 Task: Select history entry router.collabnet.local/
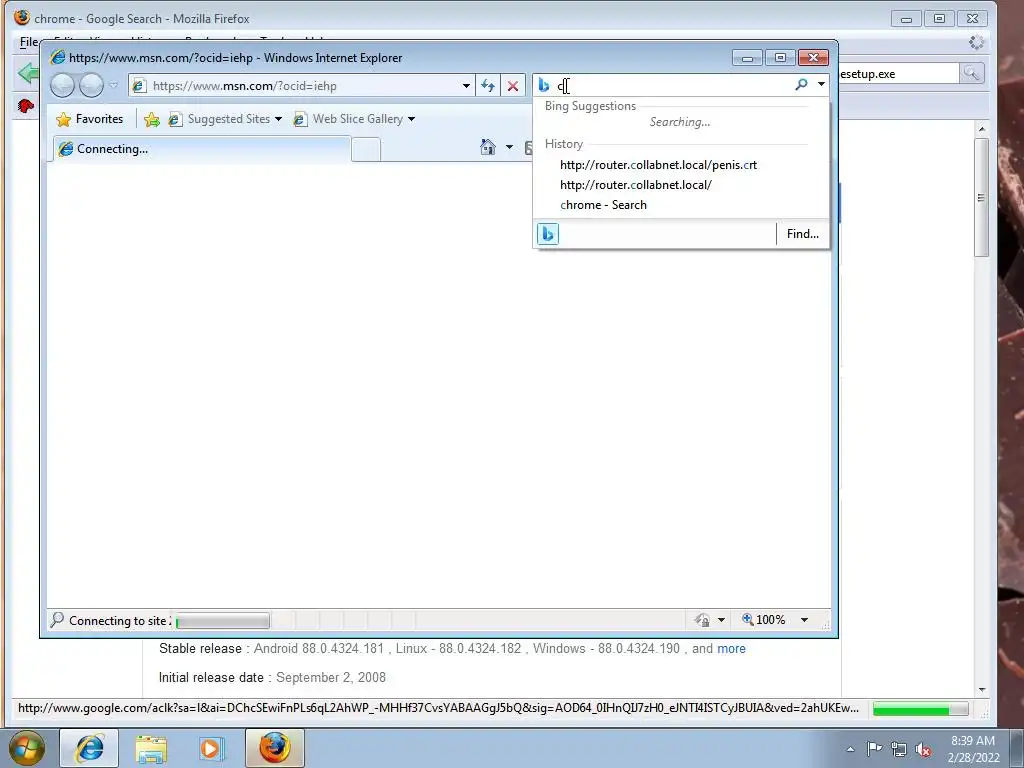coord(635,185)
